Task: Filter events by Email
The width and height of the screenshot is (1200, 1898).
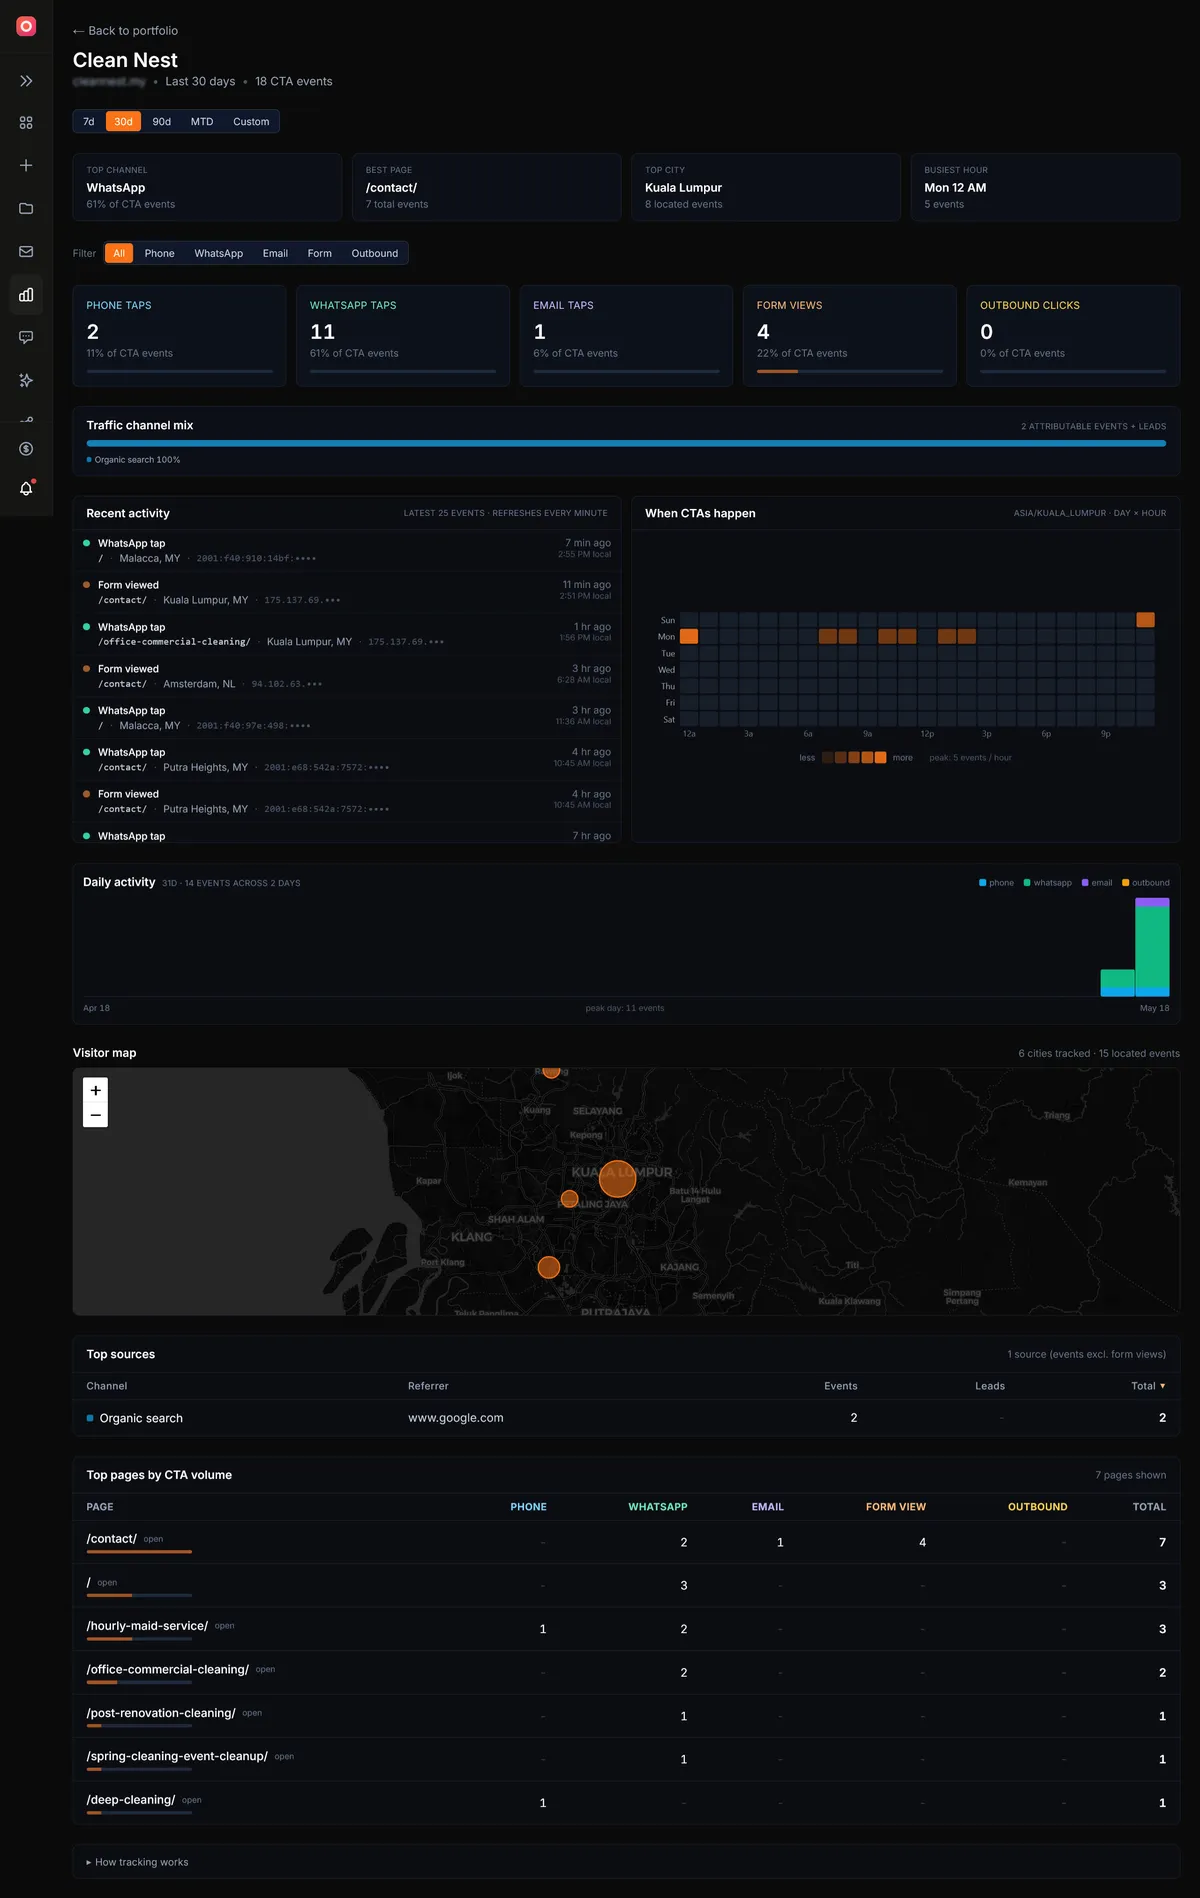Action: [x=275, y=254]
